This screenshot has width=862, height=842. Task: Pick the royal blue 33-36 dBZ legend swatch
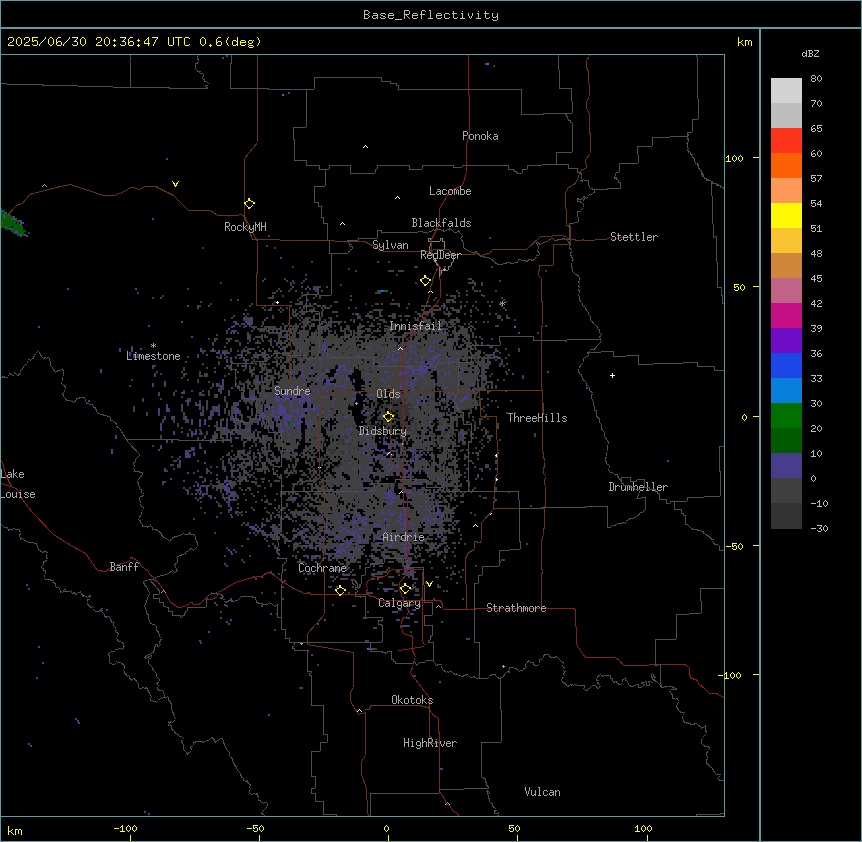[786, 365]
